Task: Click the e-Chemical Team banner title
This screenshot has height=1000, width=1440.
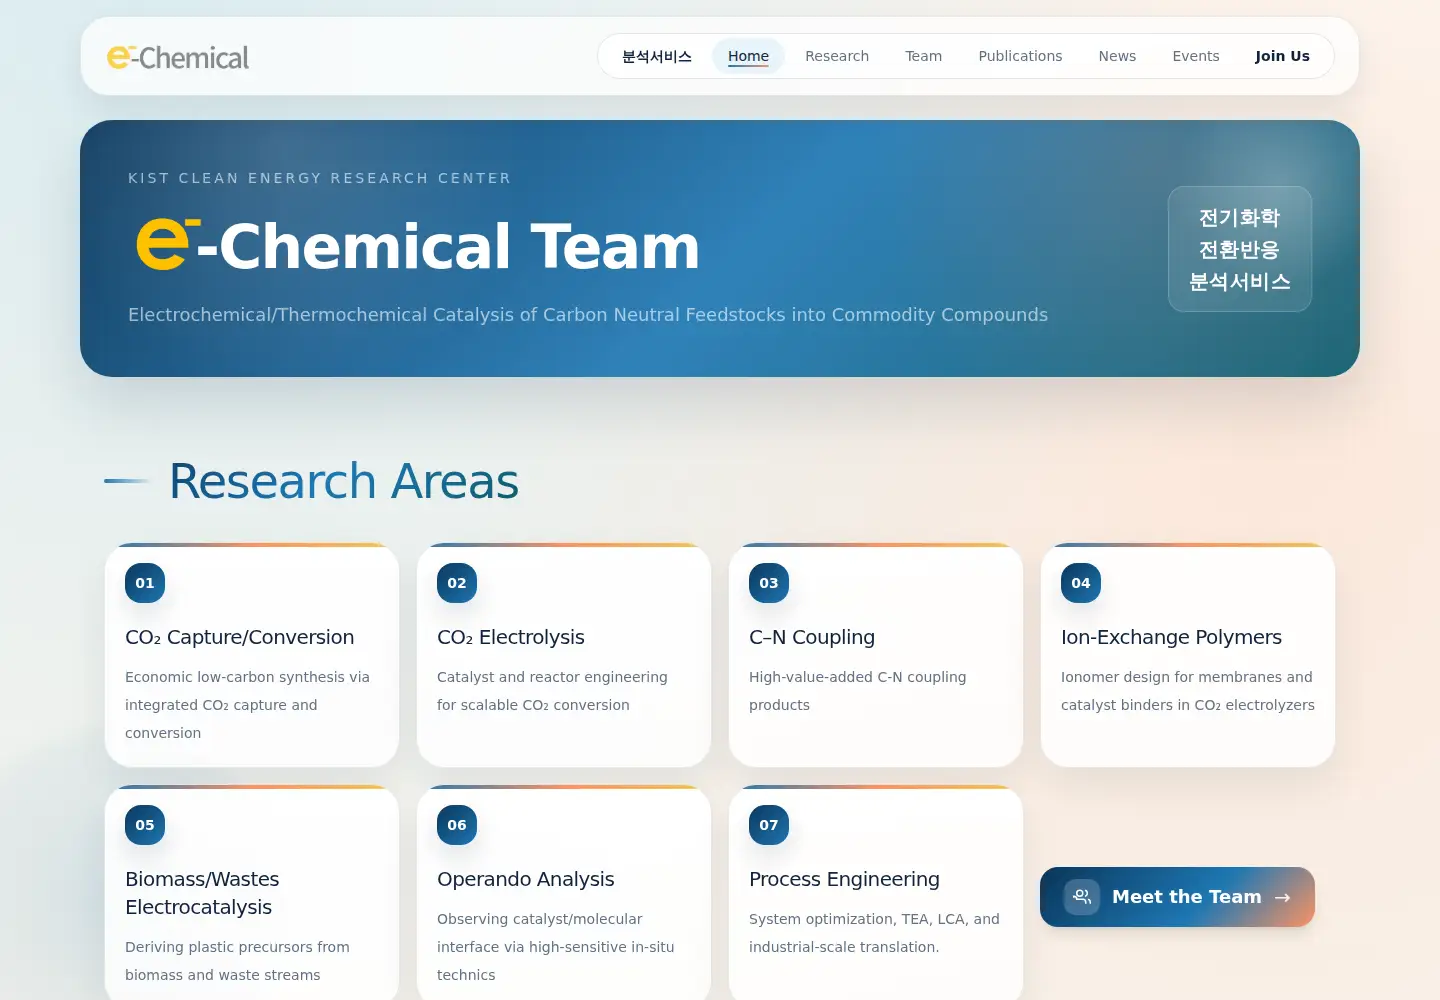Action: click(x=418, y=245)
